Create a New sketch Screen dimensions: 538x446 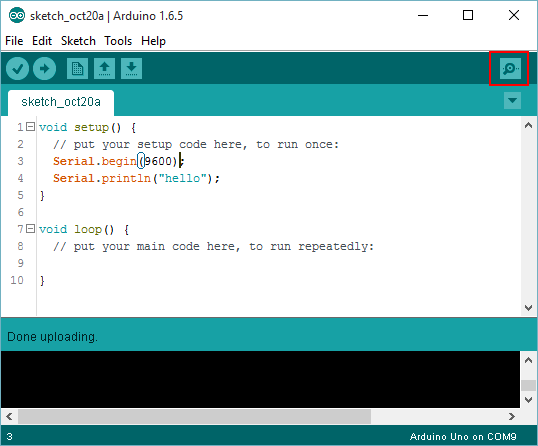77,69
